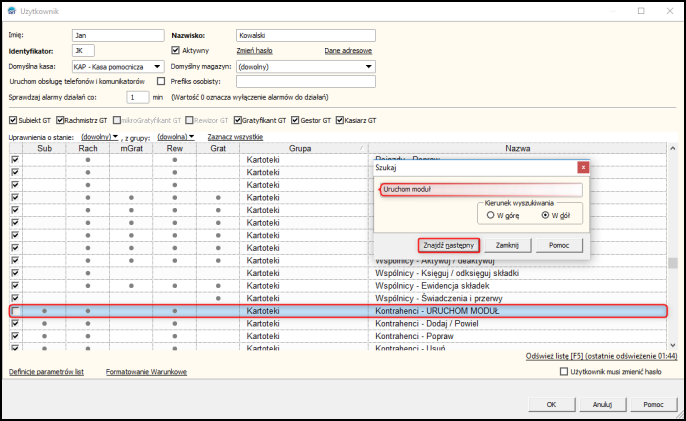Toggle the Aktywny checkbox
Screen dimensions: 686x421
click(x=176, y=49)
